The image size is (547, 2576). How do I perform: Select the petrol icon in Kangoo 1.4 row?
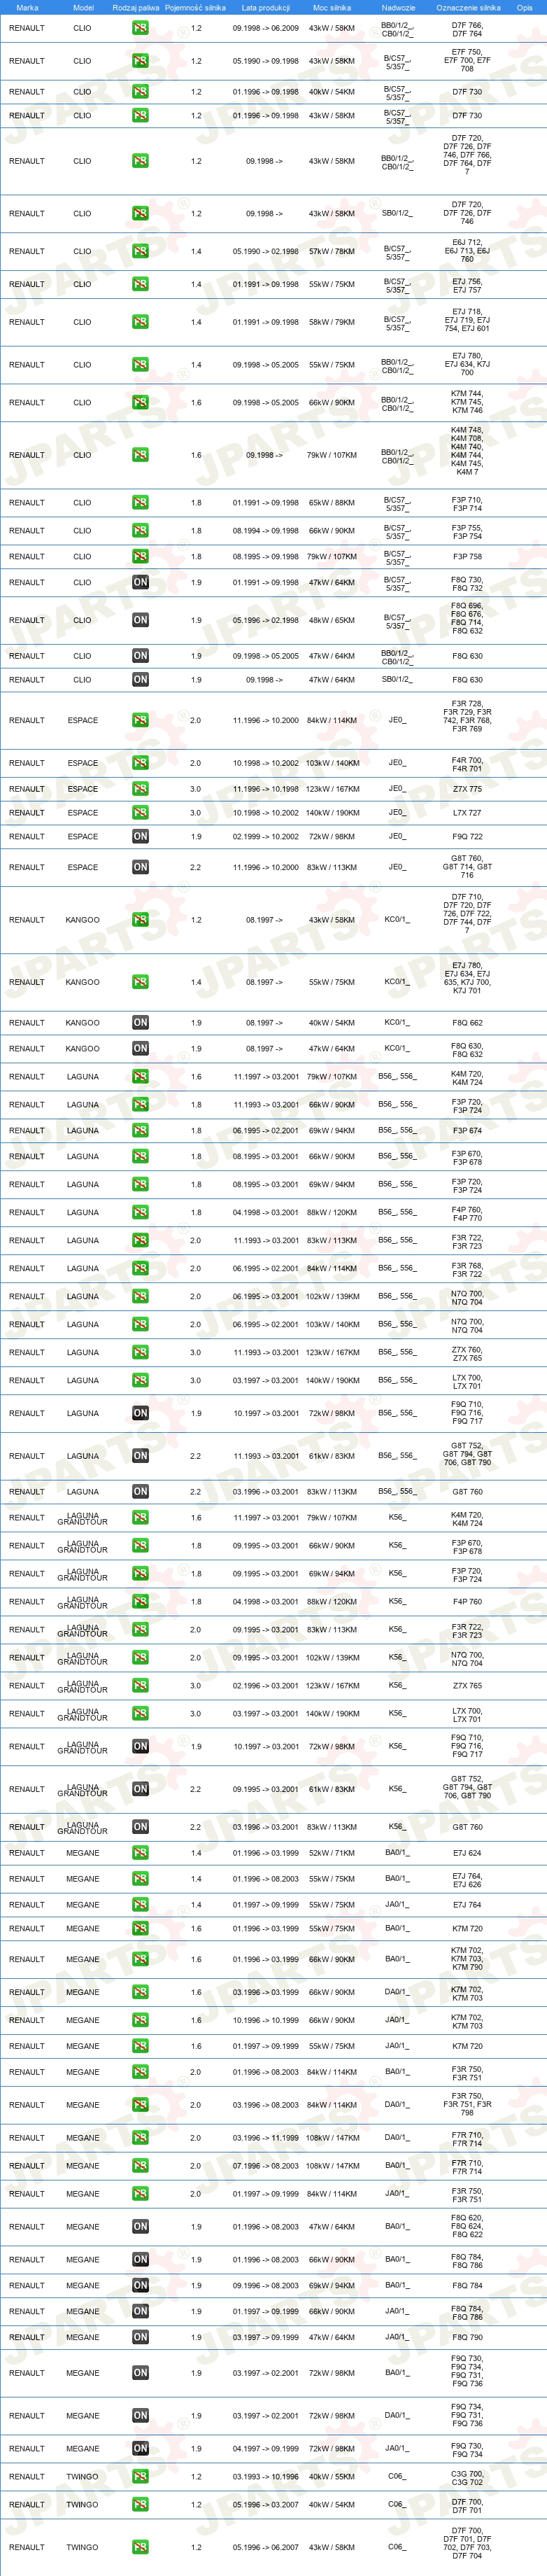pyautogui.click(x=140, y=982)
